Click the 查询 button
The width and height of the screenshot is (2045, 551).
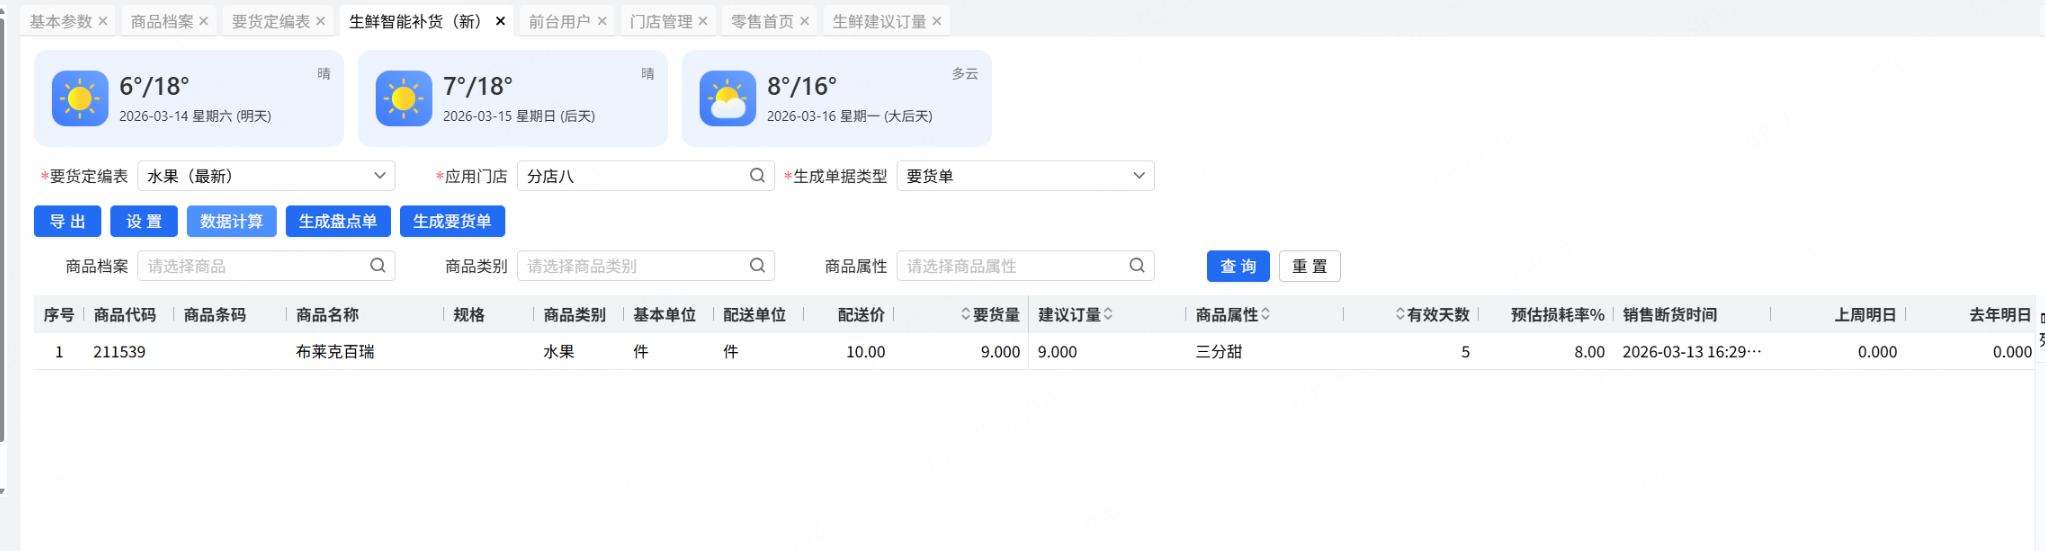(1238, 266)
